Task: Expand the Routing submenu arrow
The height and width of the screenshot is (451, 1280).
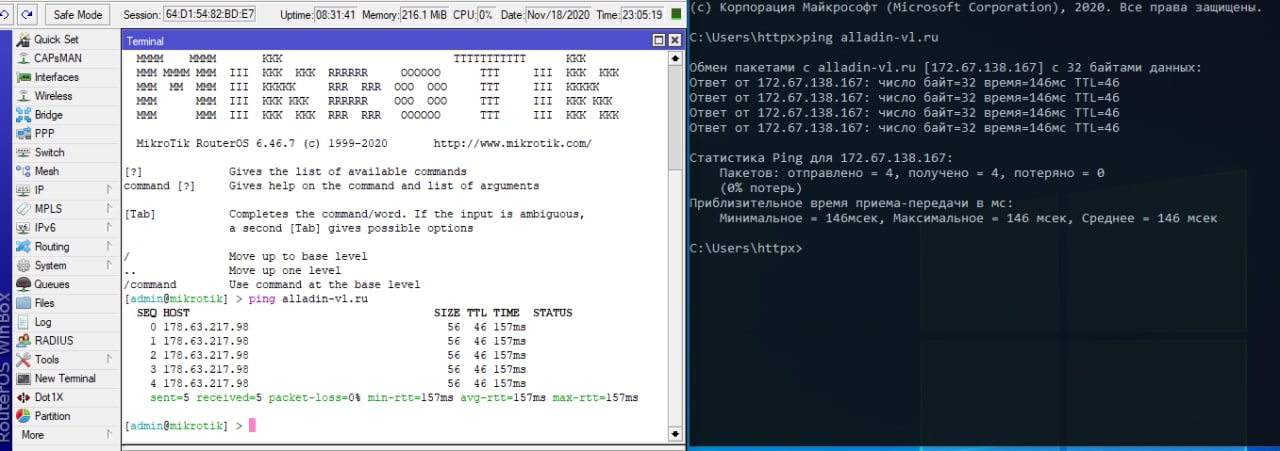Action: pos(108,246)
